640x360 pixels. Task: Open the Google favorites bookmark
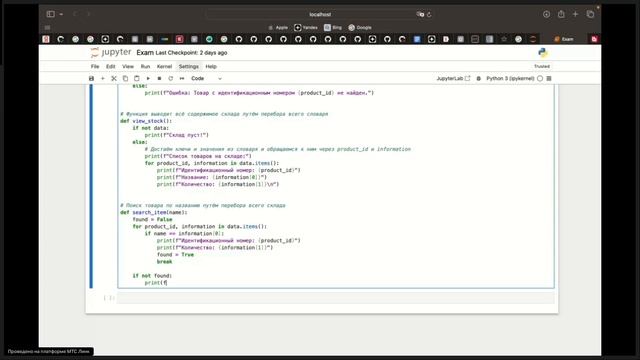(360, 28)
